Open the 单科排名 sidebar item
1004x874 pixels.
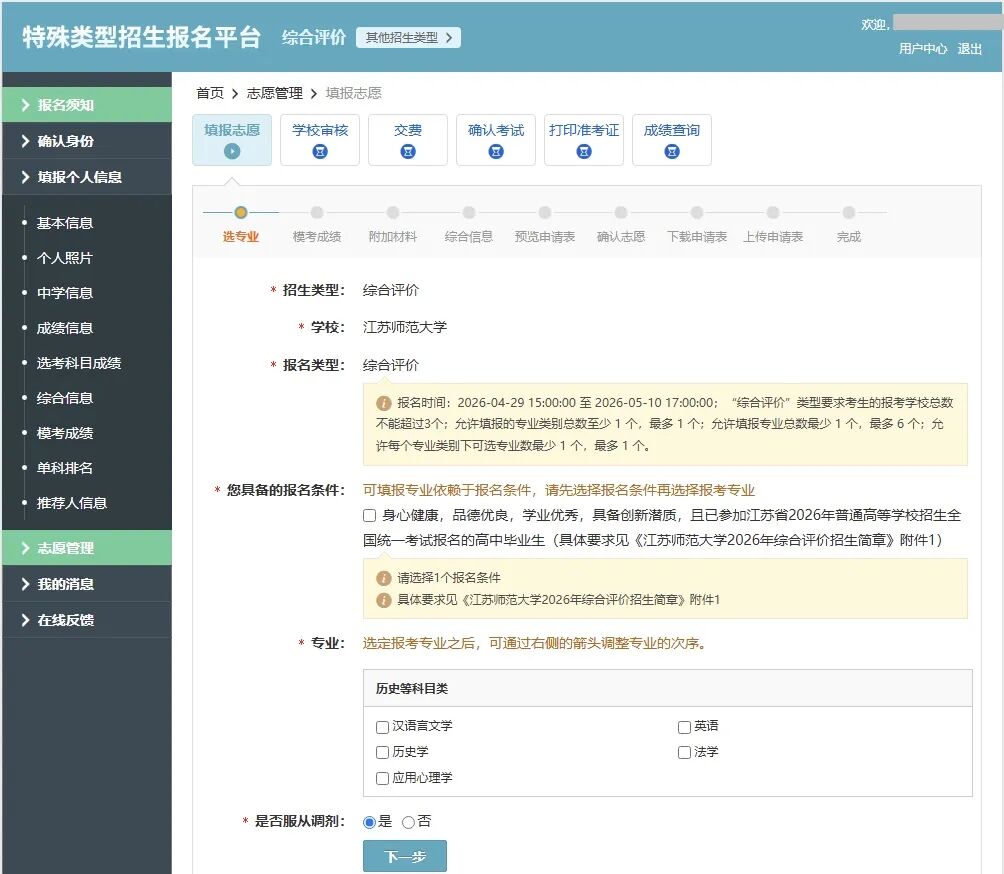pyautogui.click(x=65, y=468)
